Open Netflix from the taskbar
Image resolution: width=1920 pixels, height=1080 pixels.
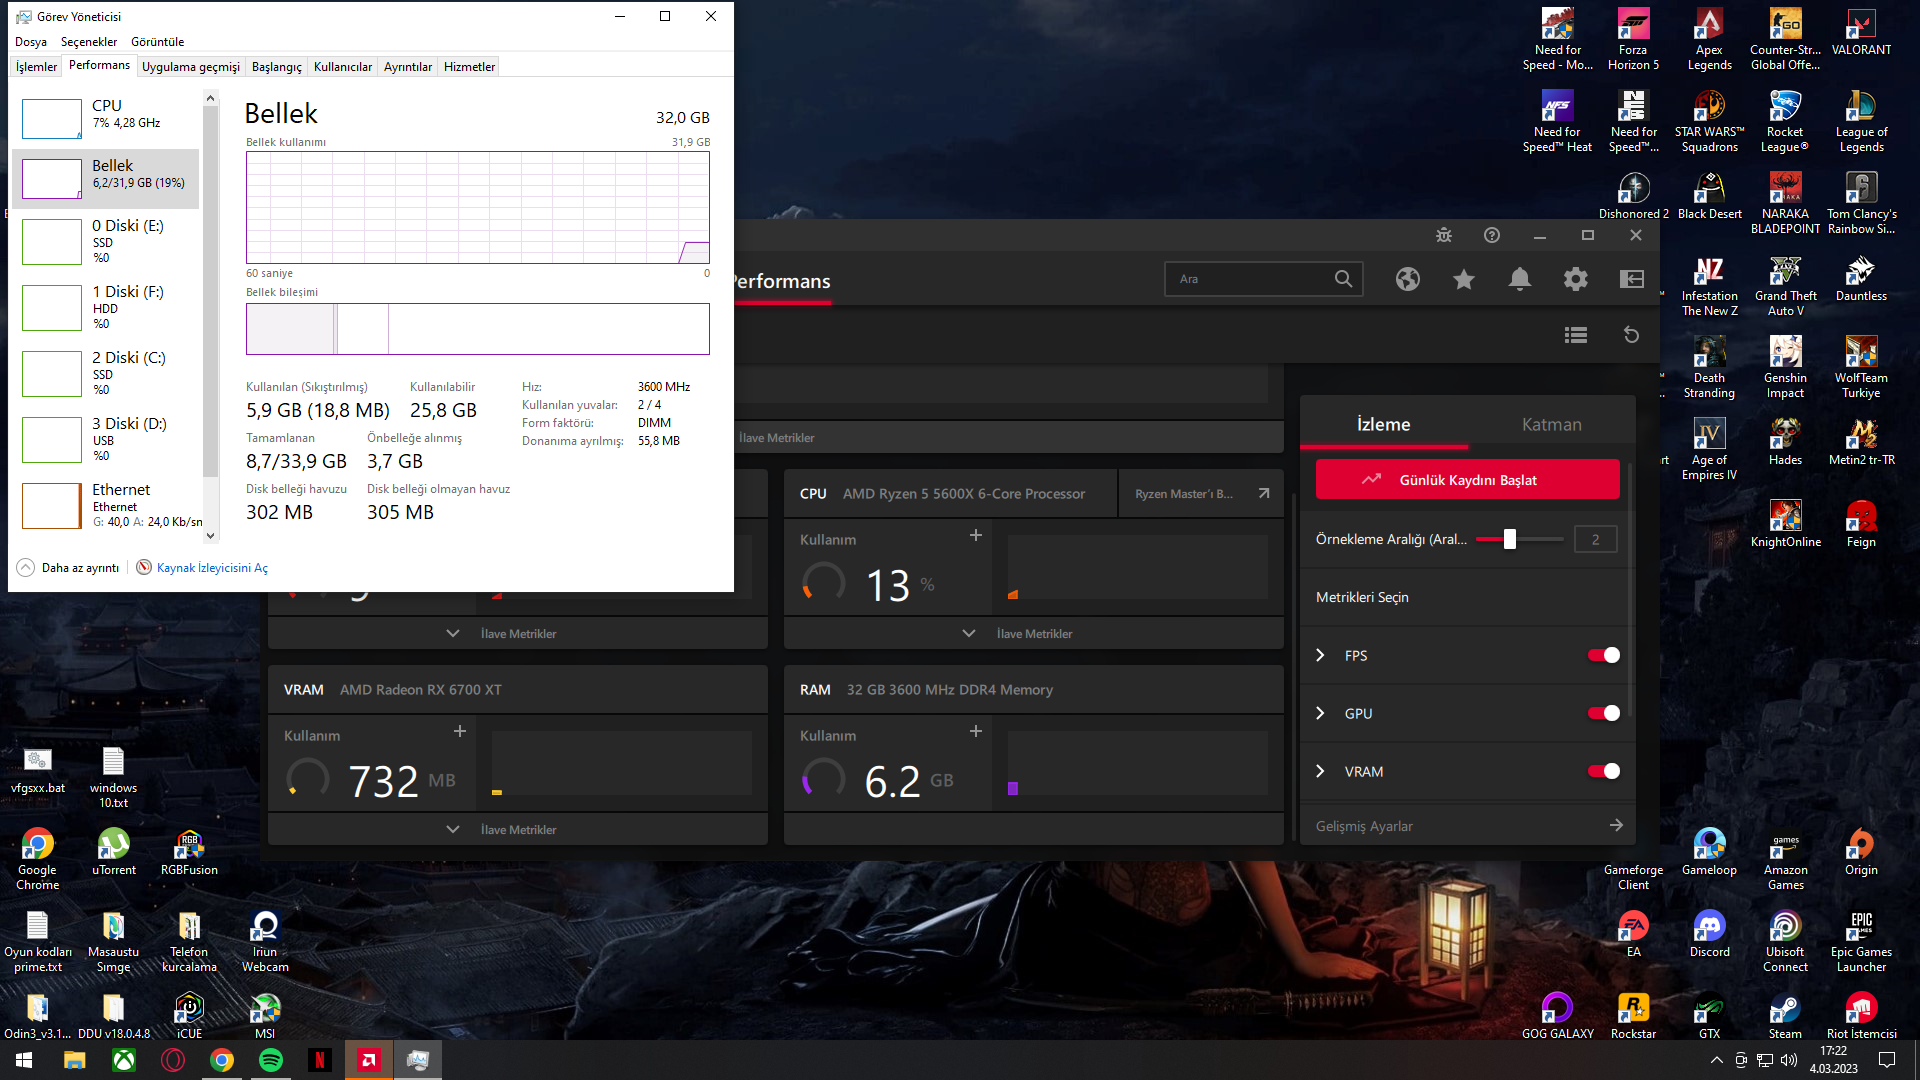[x=320, y=1060]
